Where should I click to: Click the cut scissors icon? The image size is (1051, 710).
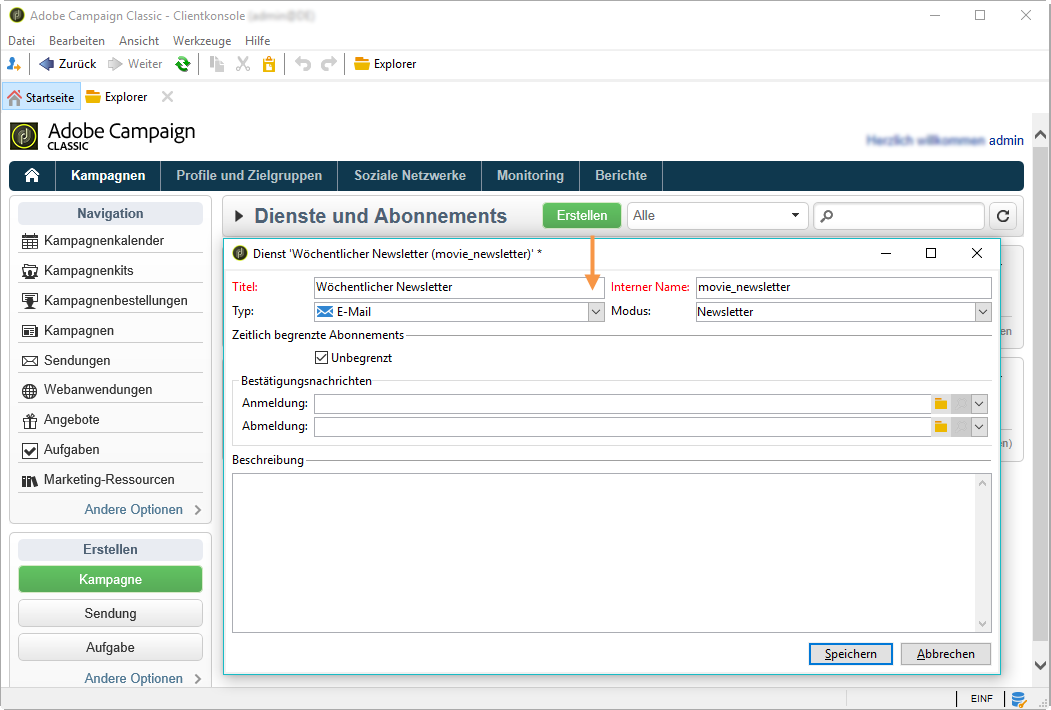tap(243, 64)
